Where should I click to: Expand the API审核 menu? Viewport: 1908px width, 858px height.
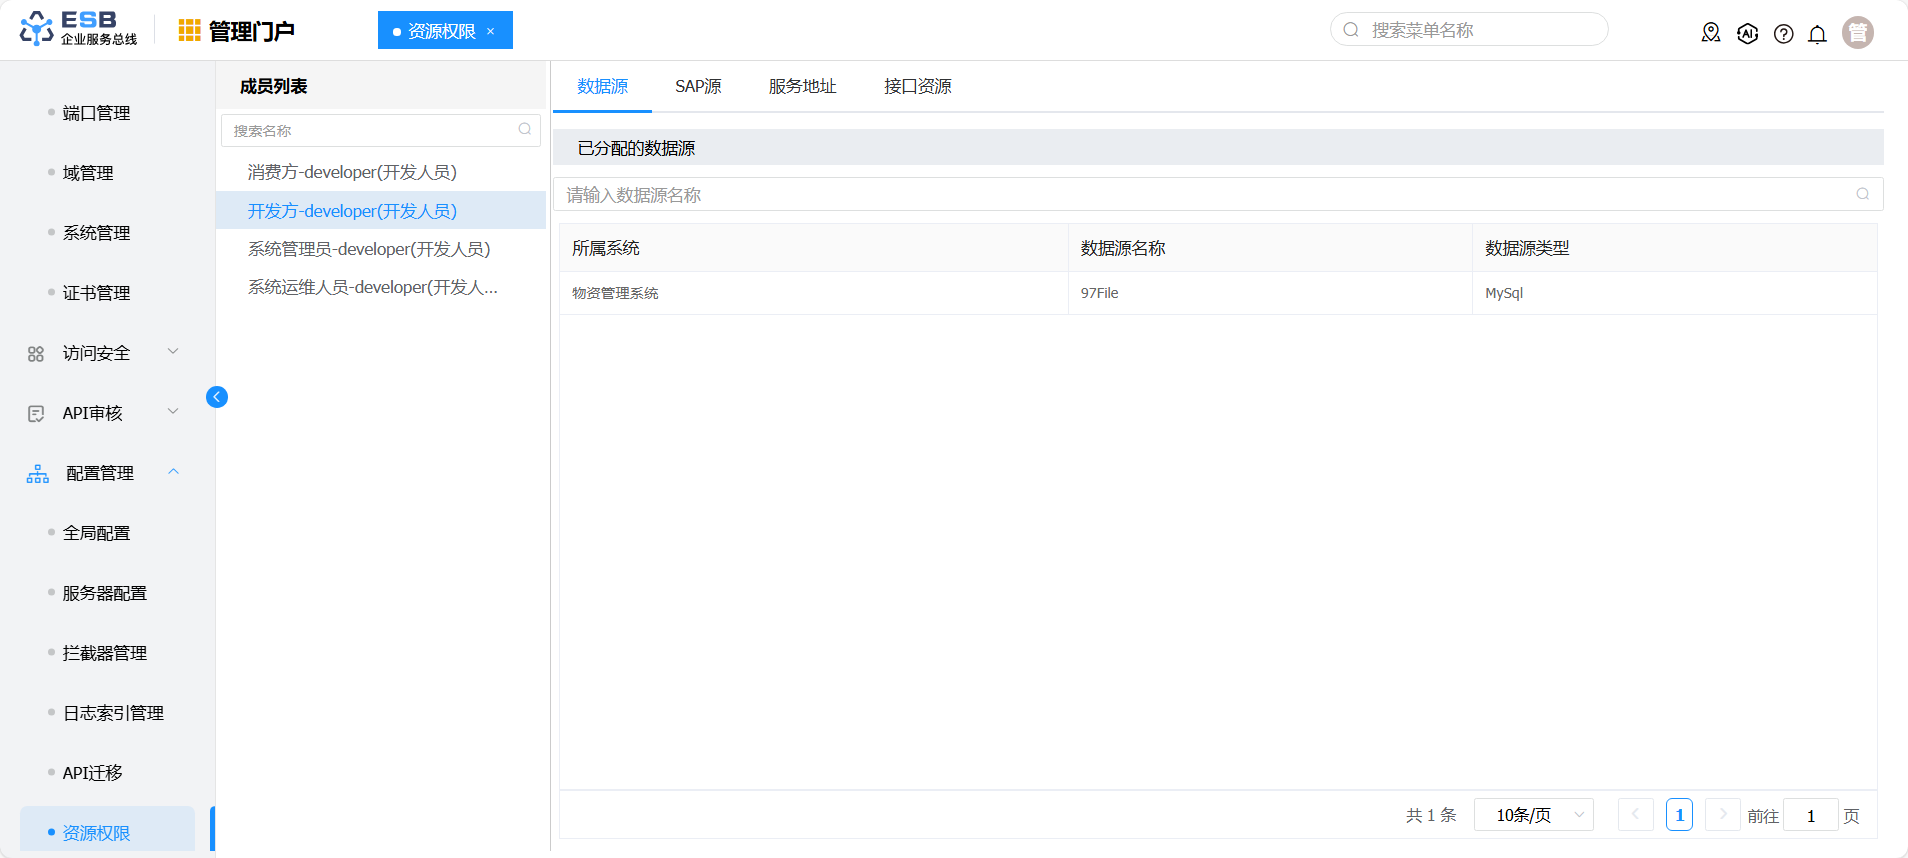pyautogui.click(x=173, y=412)
